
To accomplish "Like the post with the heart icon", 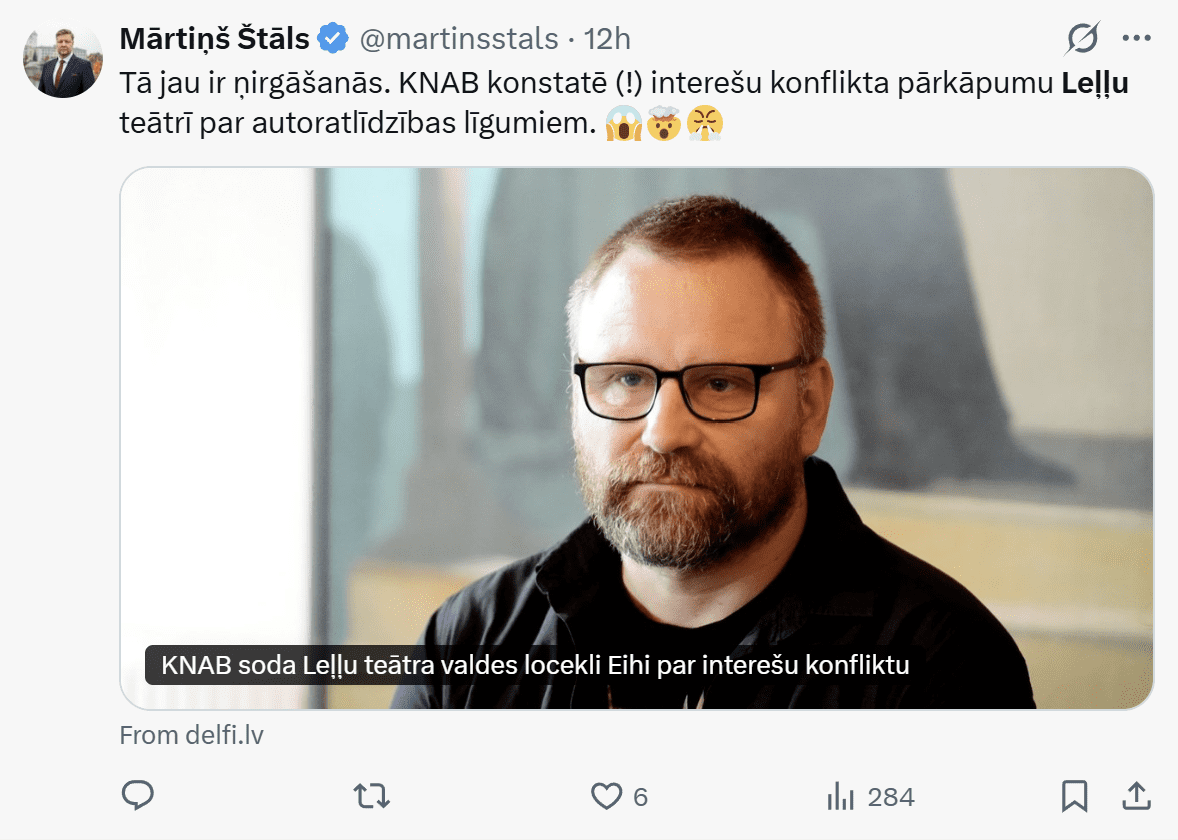I will click(607, 796).
